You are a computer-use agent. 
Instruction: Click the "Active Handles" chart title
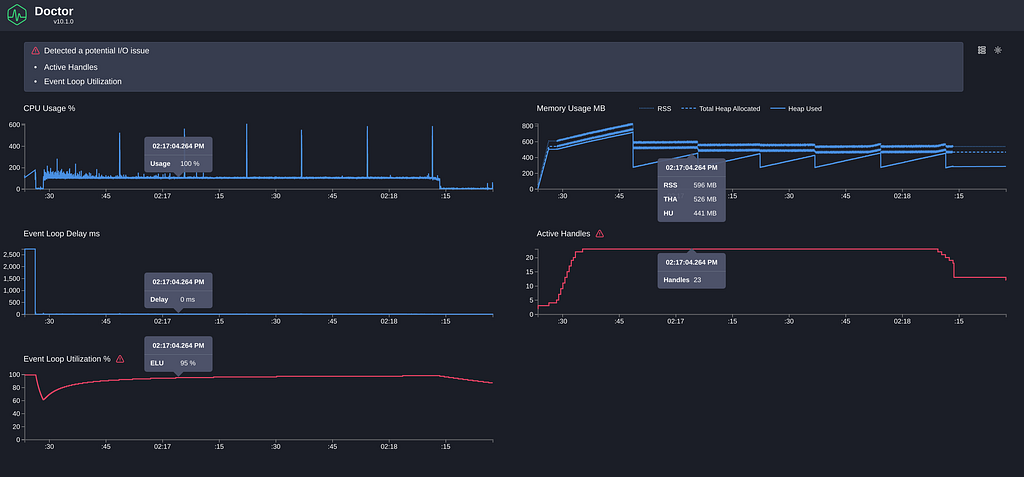pos(563,233)
